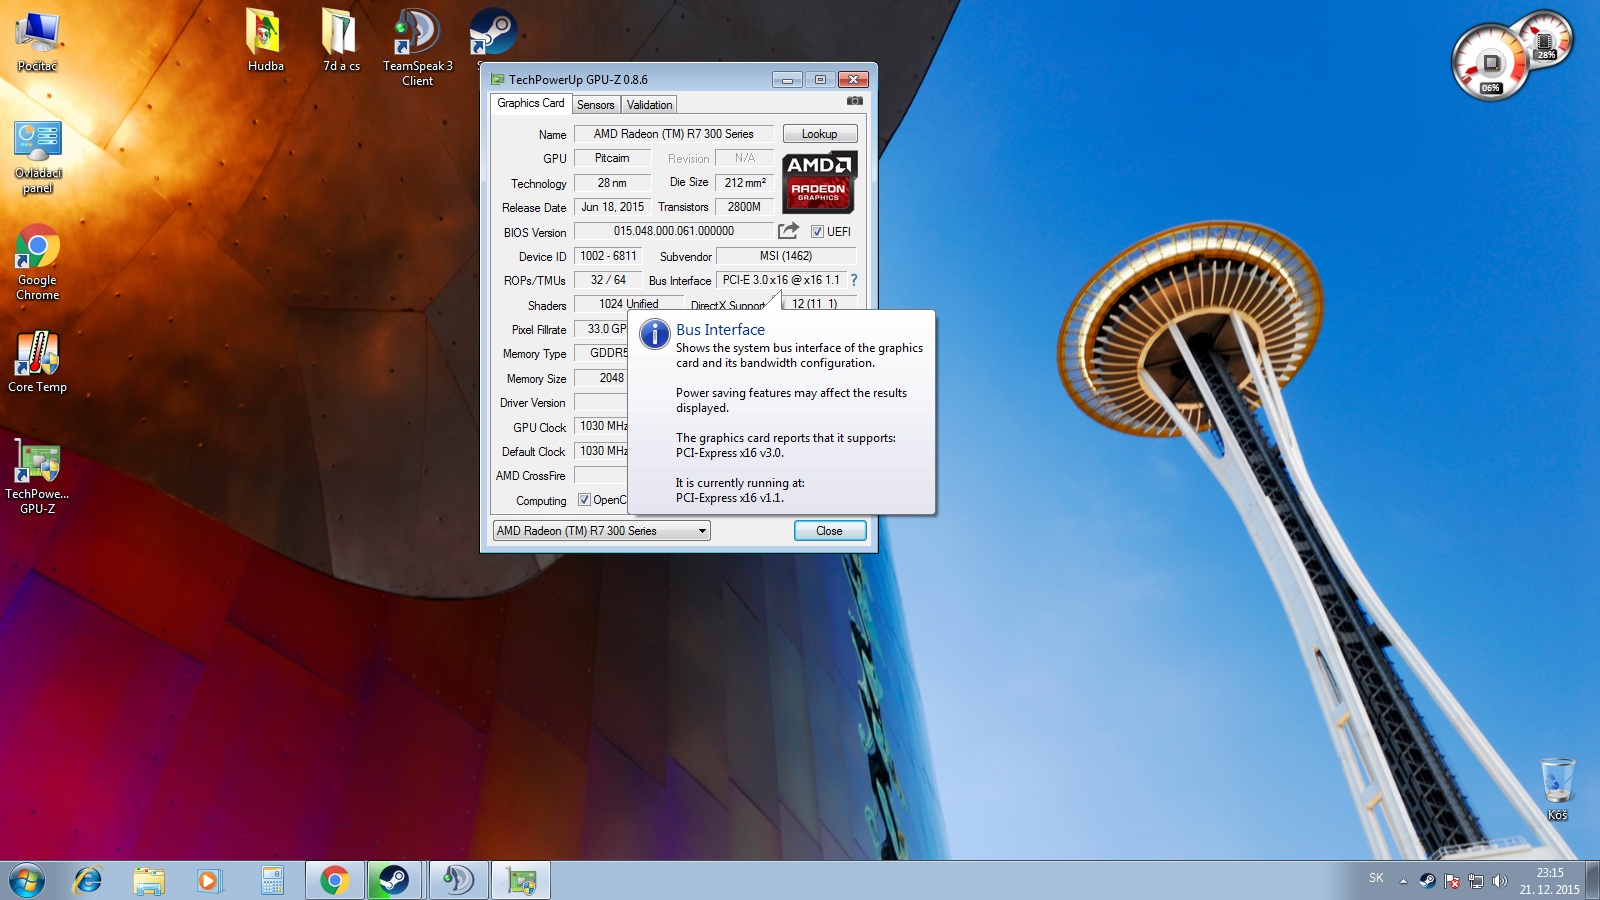1600x900 pixels.
Task: Click the AMD Radeon Graphics logo
Action: (x=819, y=182)
